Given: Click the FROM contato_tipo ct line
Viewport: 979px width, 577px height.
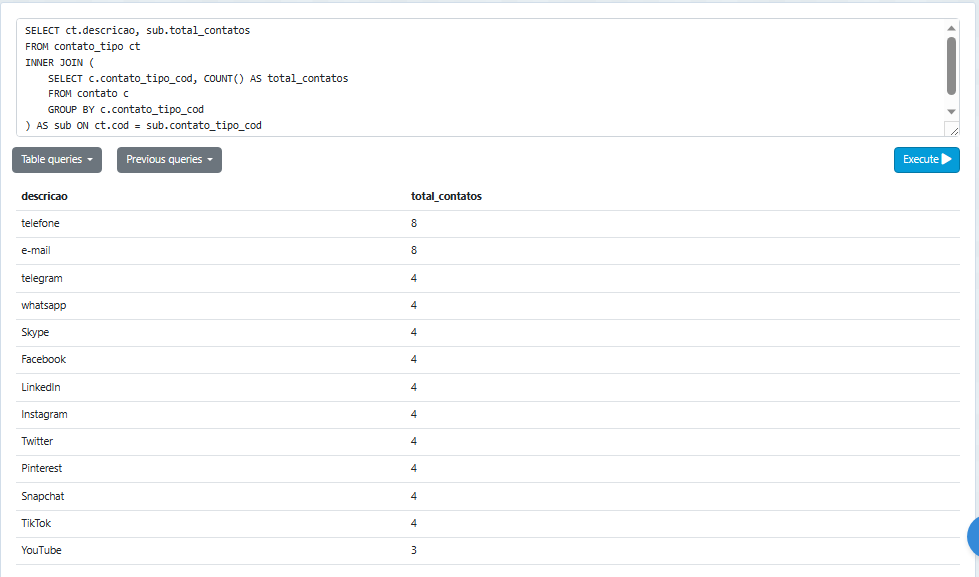Looking at the screenshot, I should pyautogui.click(x=83, y=47).
